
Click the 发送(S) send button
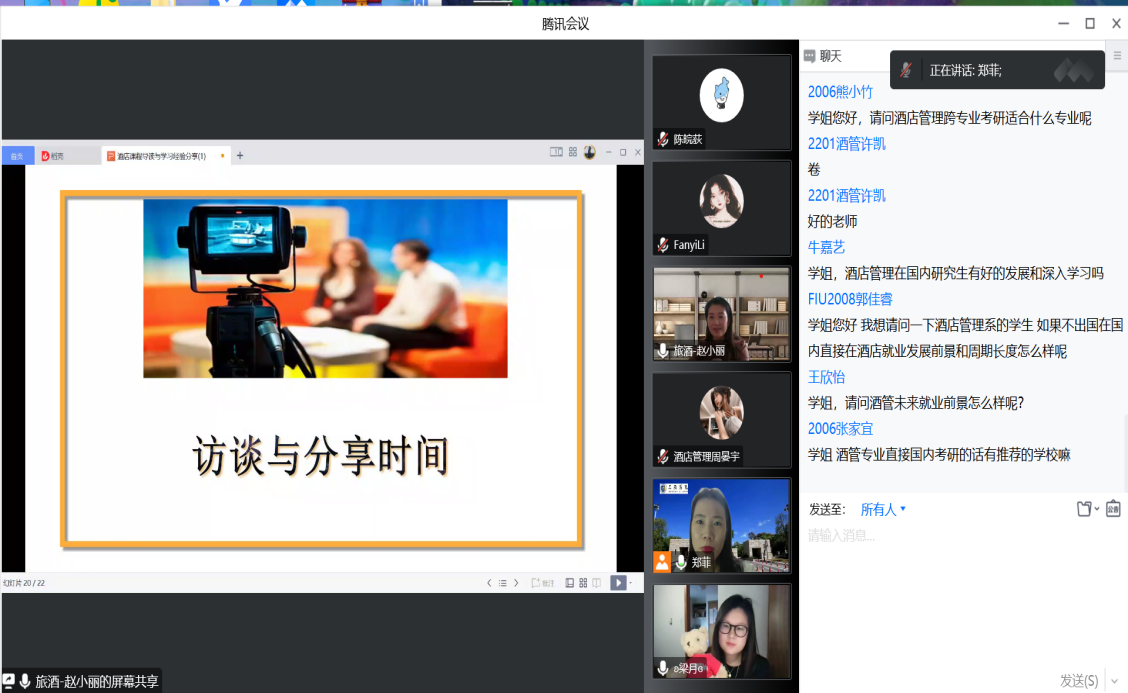click(1078, 681)
